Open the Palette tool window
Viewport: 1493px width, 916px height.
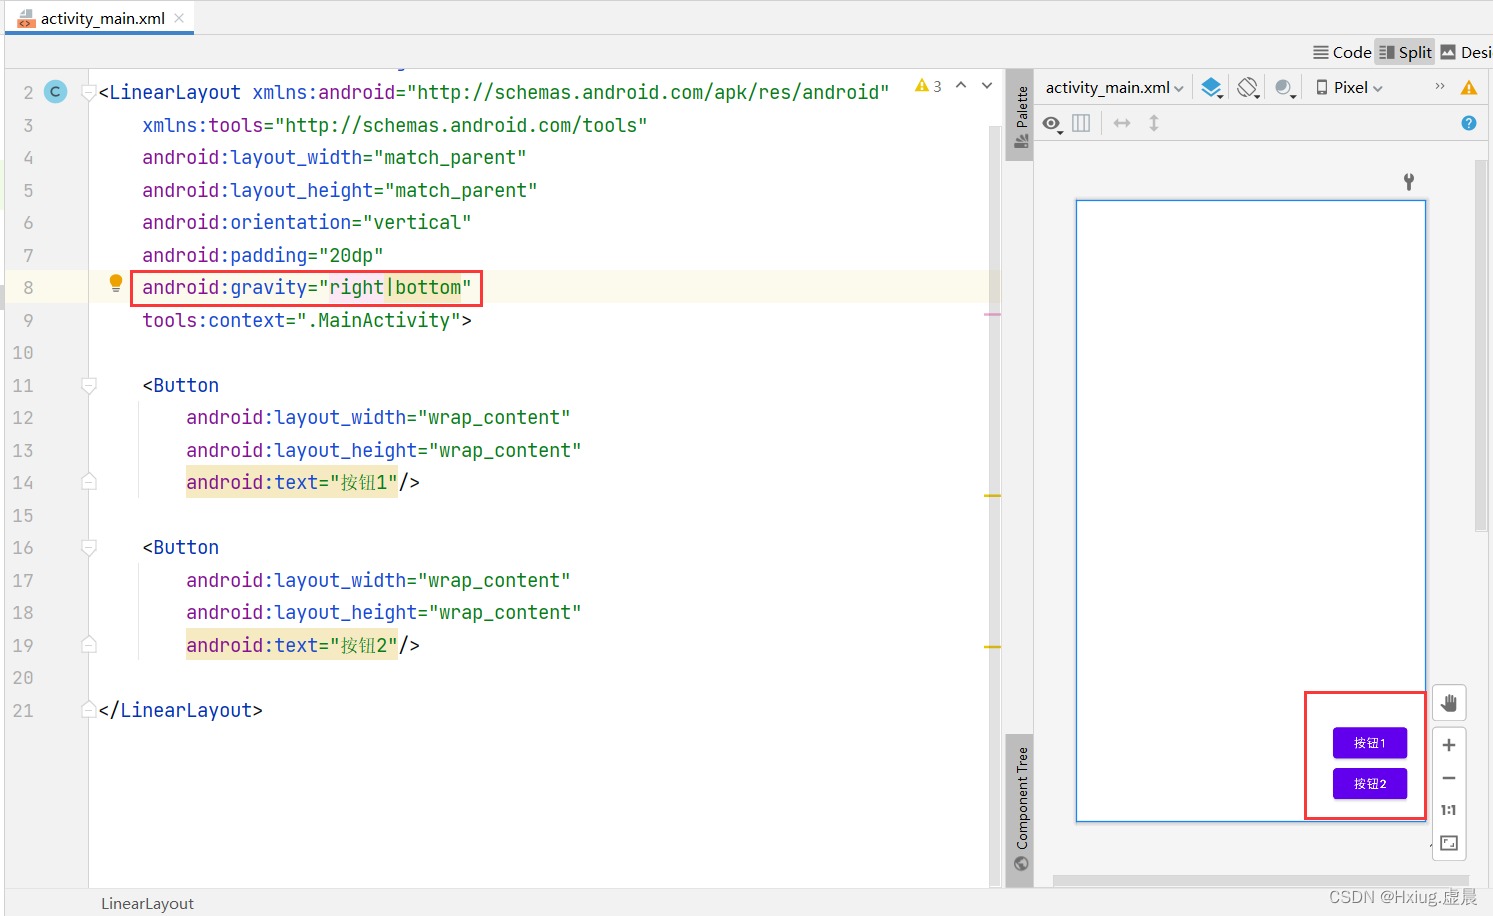pyautogui.click(x=1021, y=116)
